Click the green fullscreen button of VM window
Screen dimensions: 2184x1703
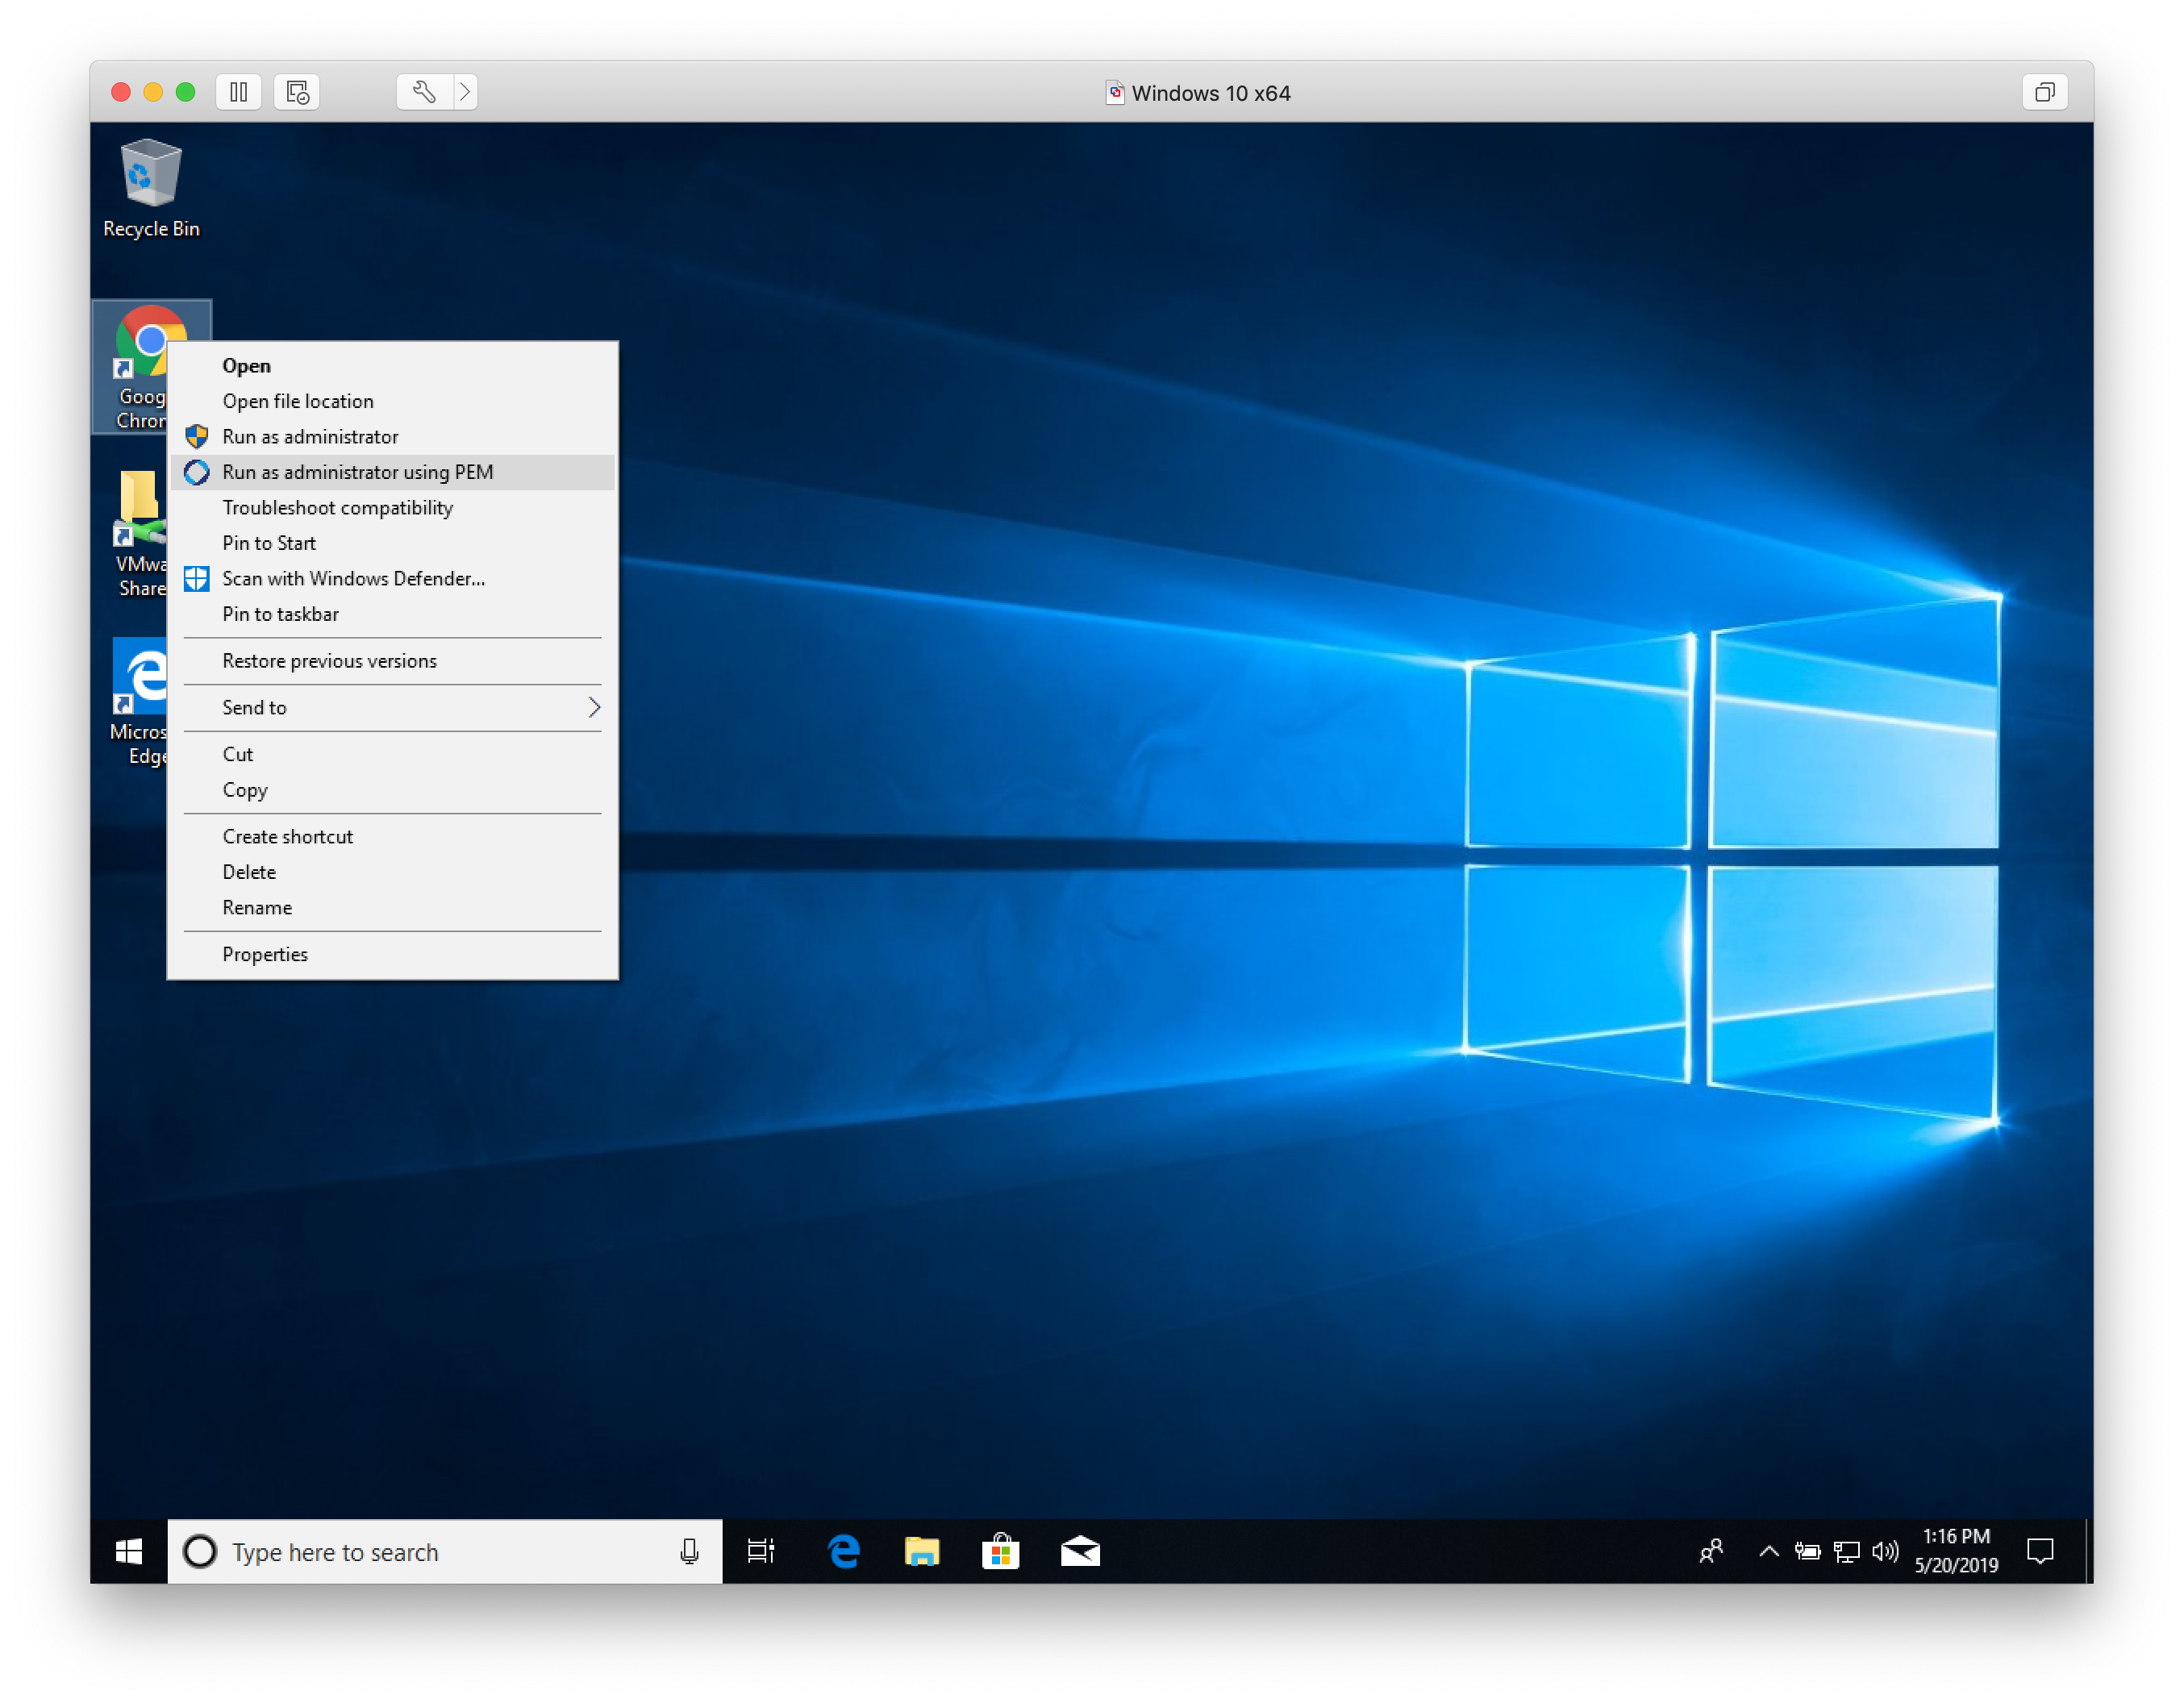click(x=185, y=92)
